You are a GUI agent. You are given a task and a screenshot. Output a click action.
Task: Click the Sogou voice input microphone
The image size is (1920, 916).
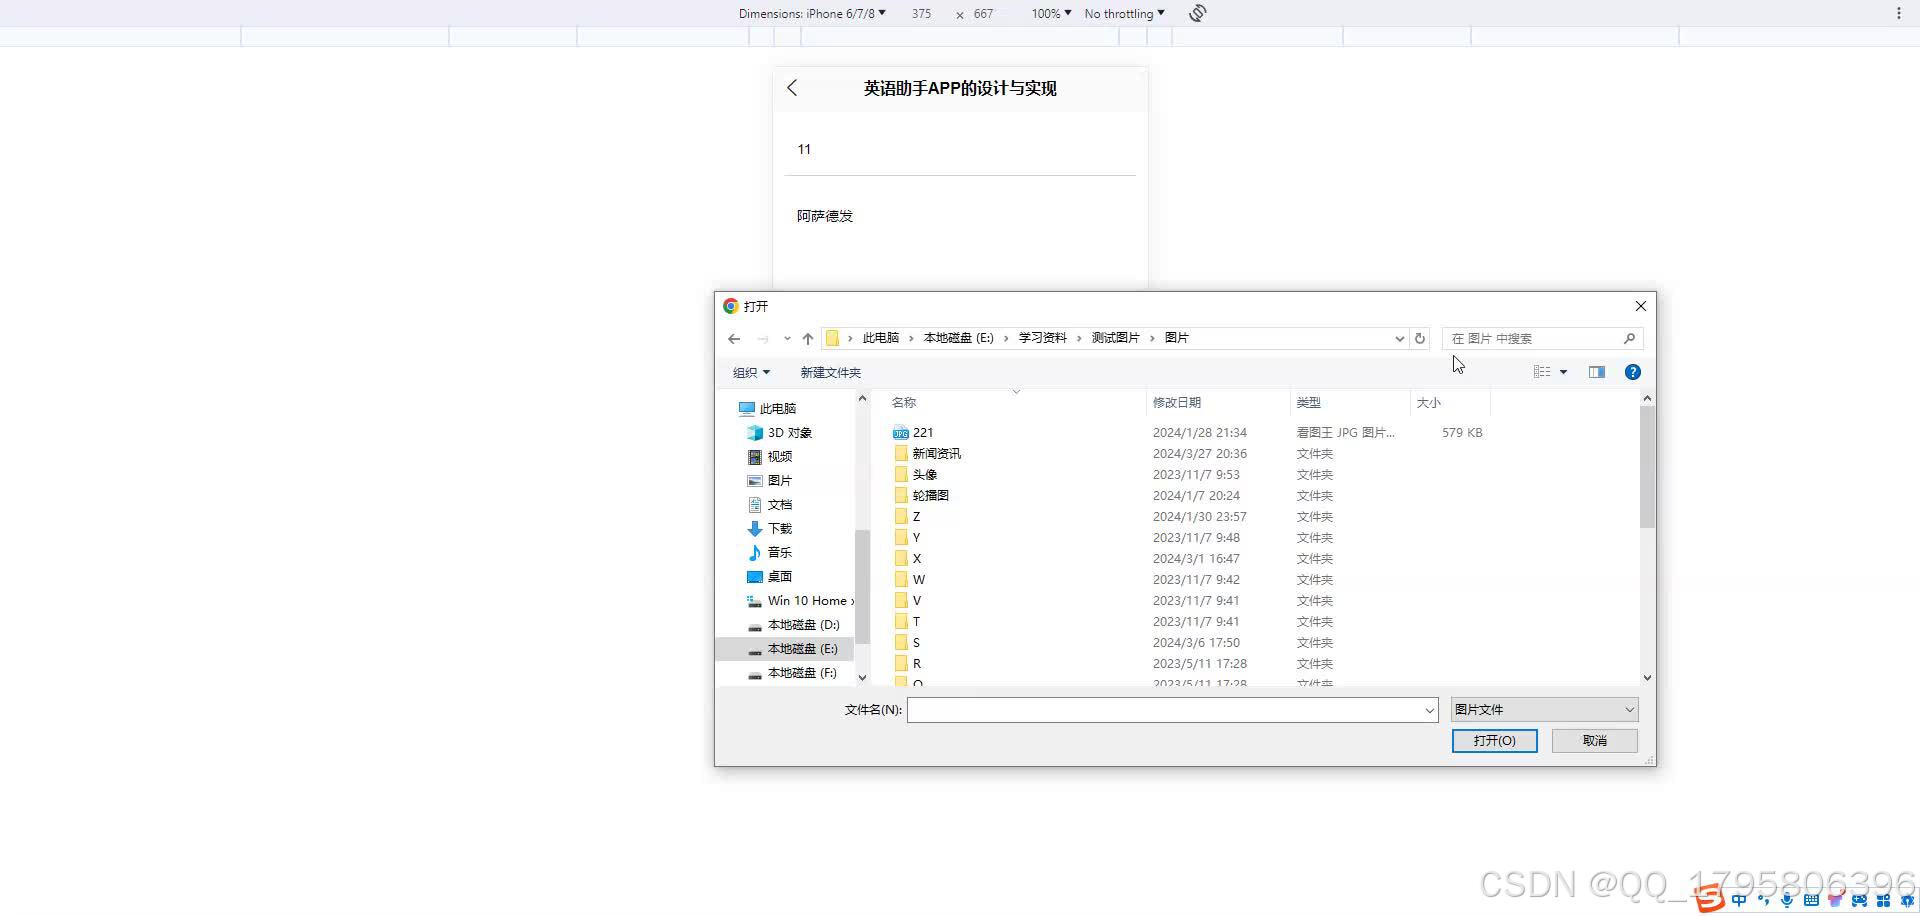[x=1787, y=901]
